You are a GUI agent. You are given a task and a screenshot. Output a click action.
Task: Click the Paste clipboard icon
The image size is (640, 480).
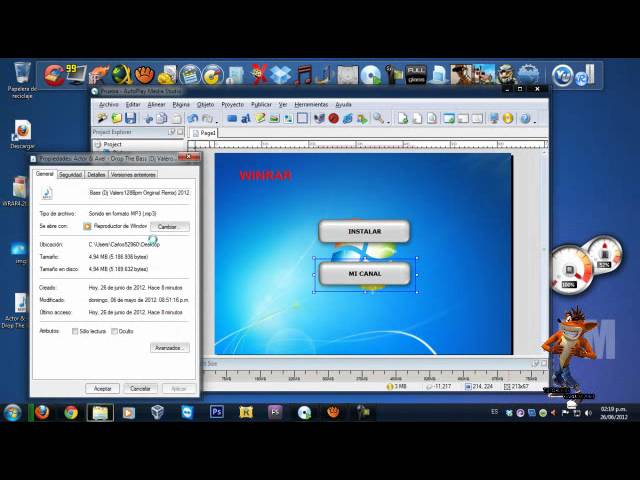pyautogui.click(x=176, y=118)
